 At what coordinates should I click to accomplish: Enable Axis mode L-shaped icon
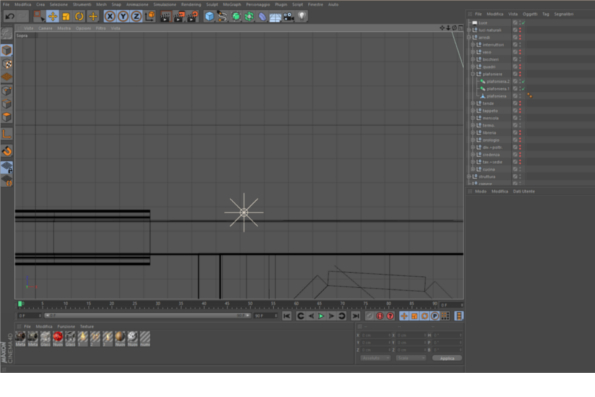6,134
